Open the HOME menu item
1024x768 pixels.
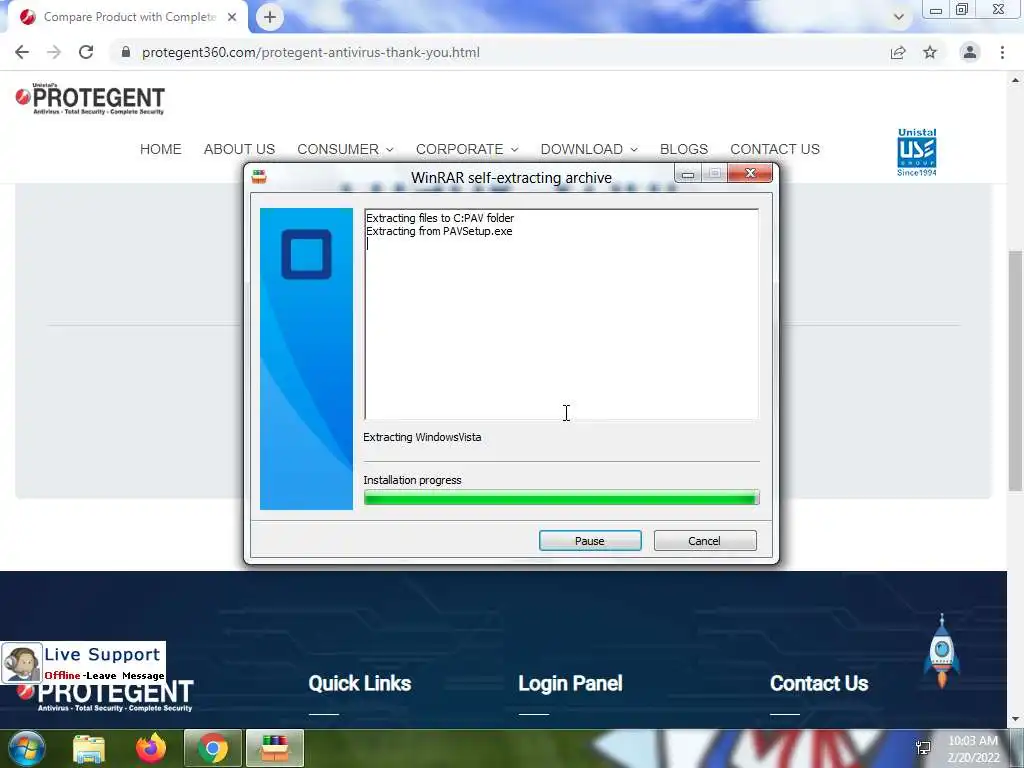(161, 149)
